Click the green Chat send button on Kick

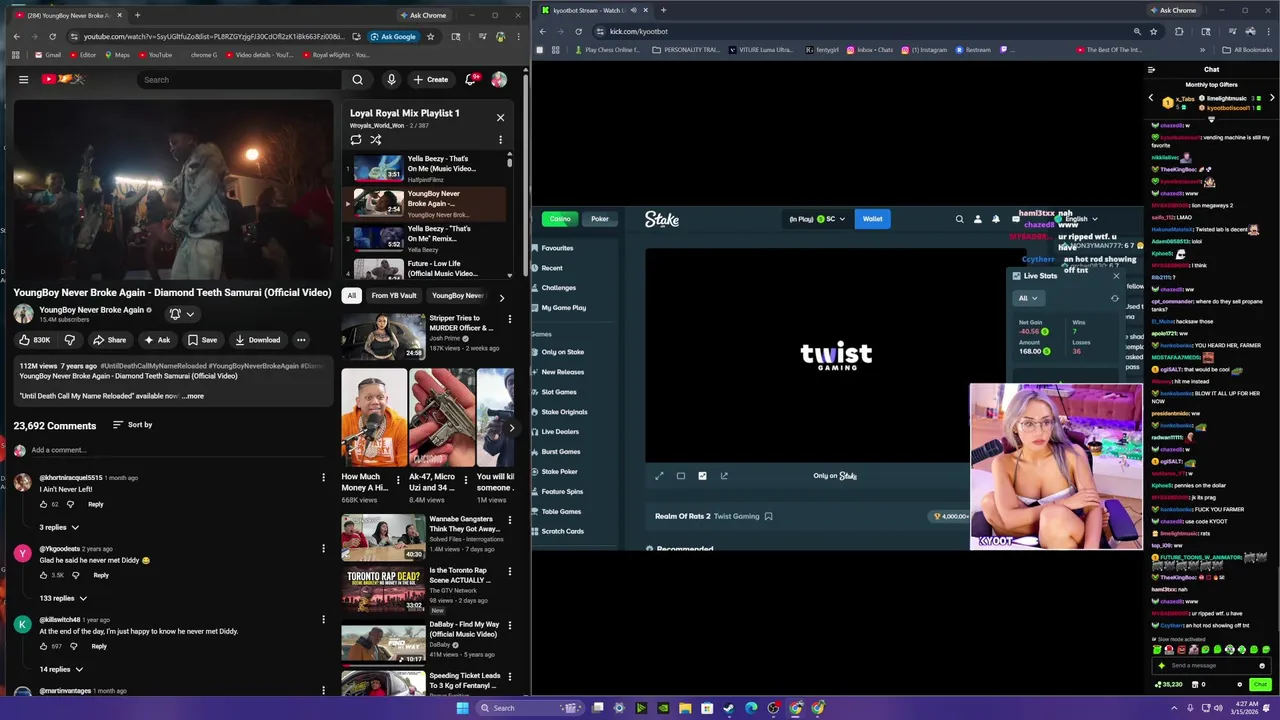1260,685
